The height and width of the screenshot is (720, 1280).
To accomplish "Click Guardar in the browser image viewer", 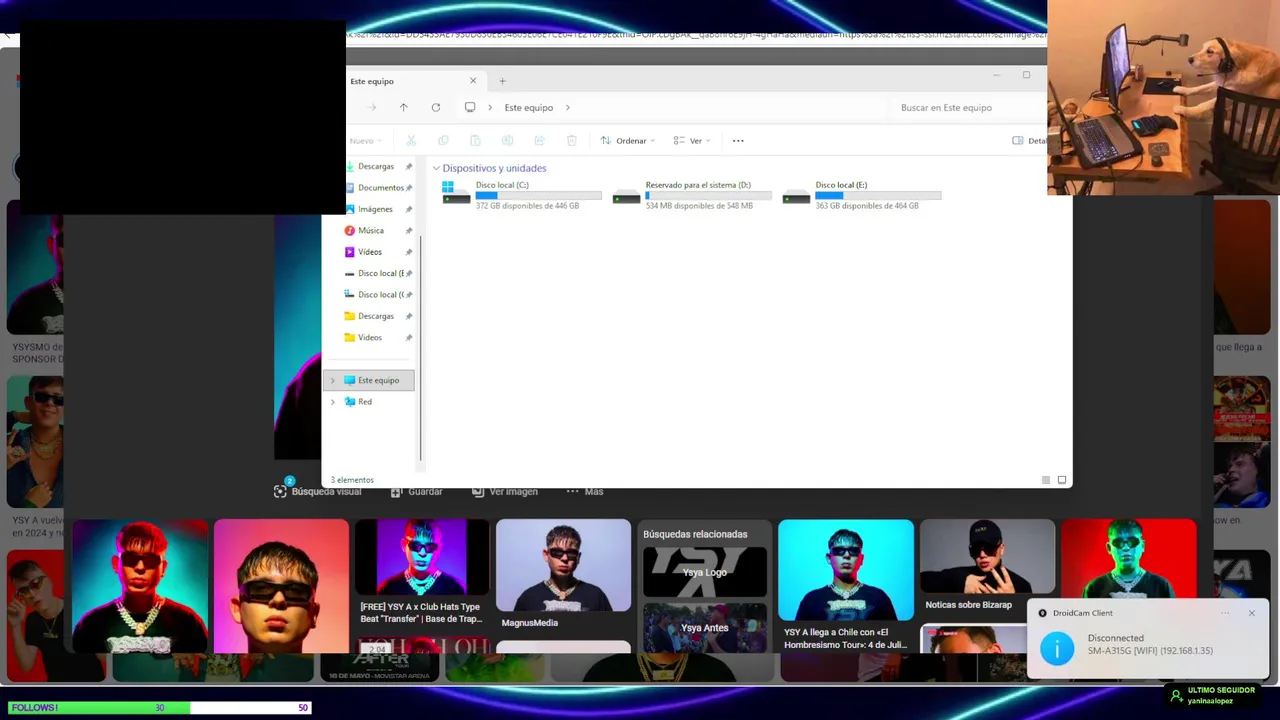I will (416, 491).
